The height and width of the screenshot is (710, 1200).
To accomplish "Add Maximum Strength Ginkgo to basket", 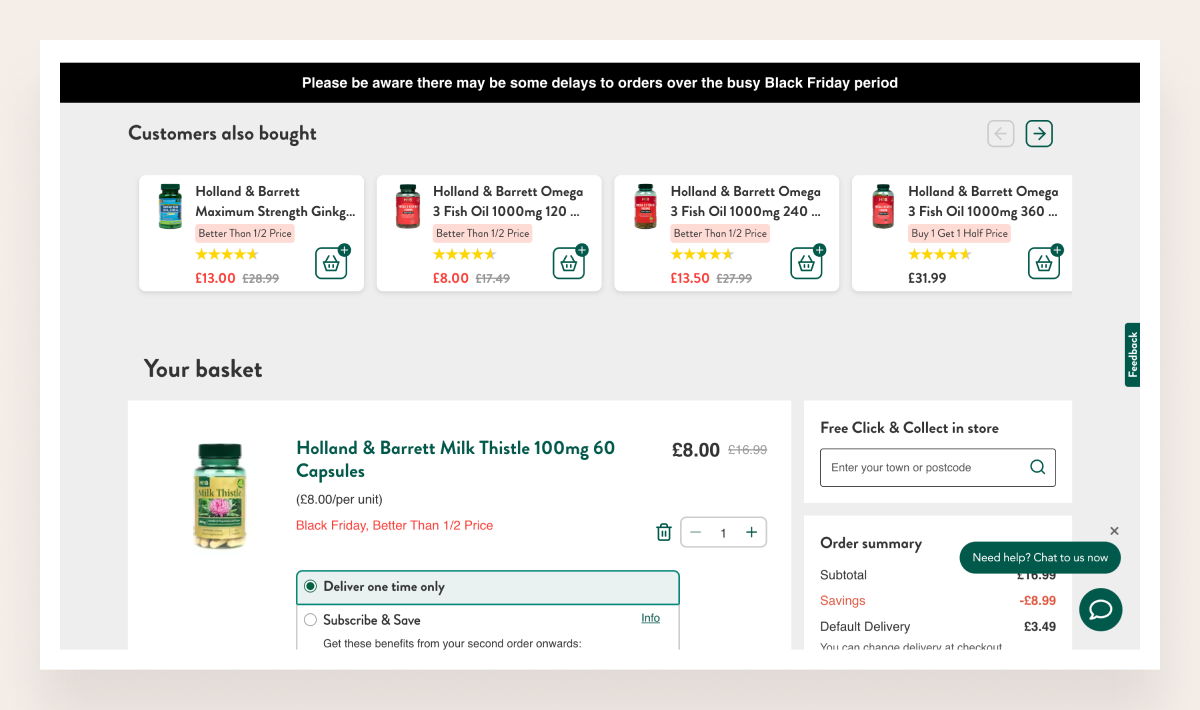I will click(332, 262).
